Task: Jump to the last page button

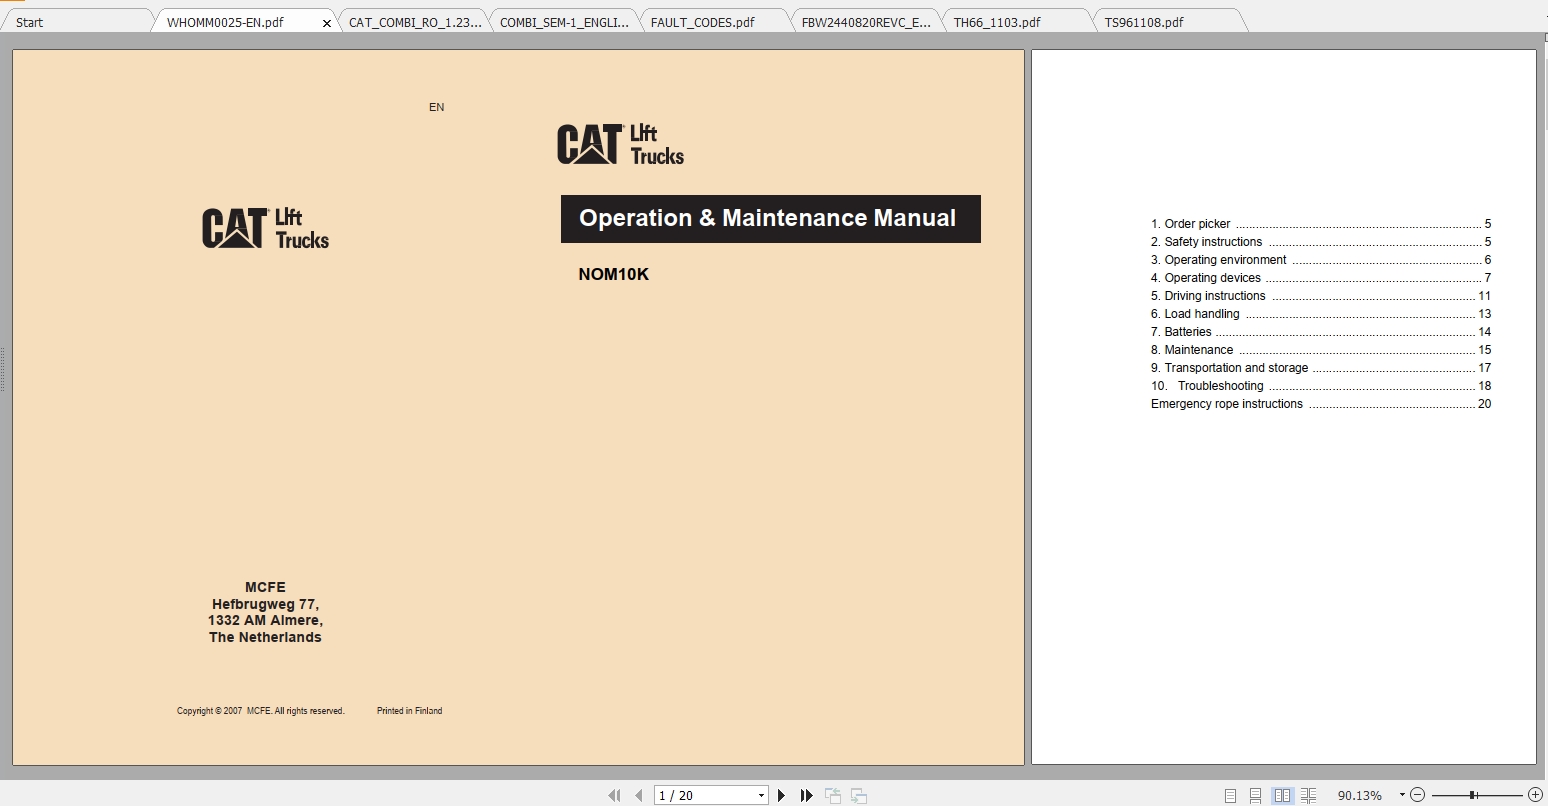Action: tap(807, 796)
